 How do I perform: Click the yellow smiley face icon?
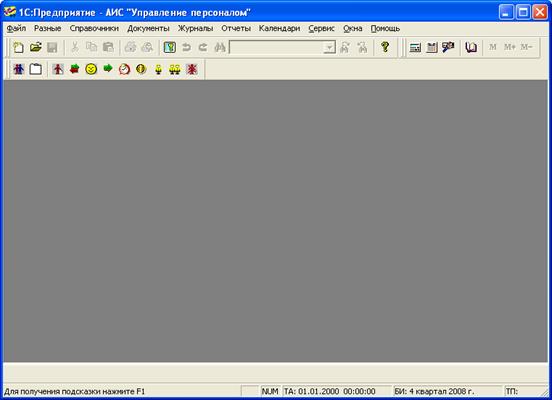pyautogui.click(x=91, y=69)
